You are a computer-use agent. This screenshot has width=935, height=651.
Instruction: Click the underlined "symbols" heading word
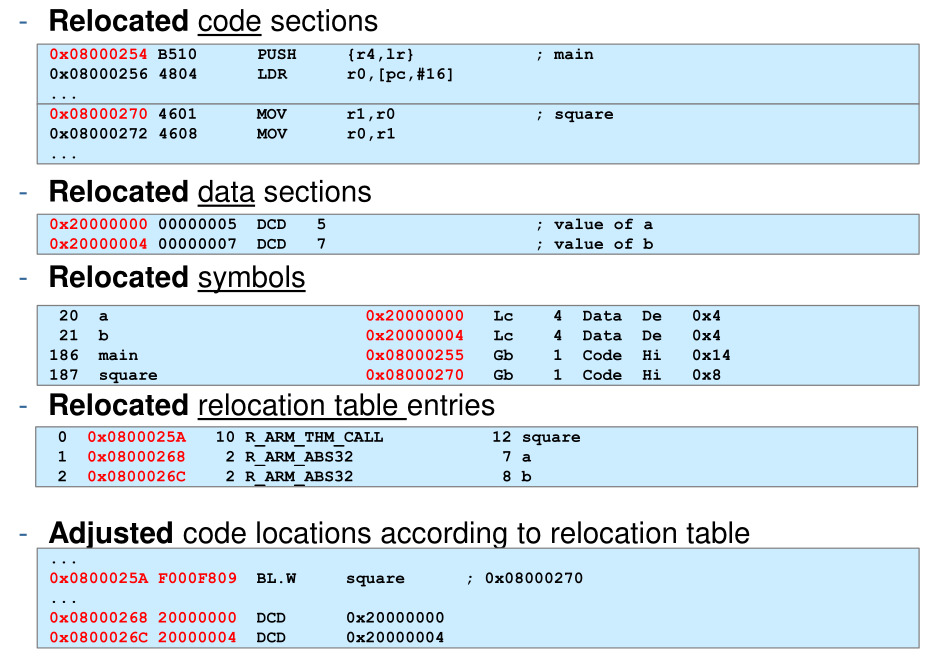[x=251, y=277]
